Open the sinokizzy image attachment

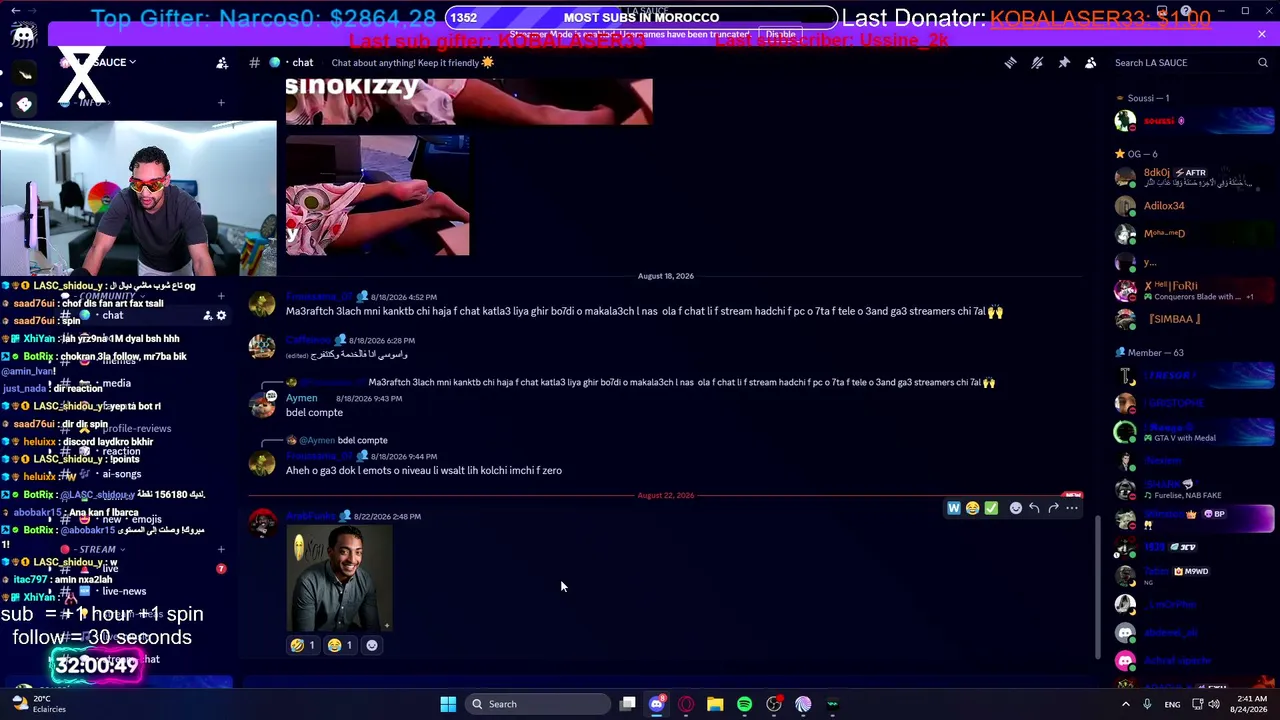pos(469,101)
